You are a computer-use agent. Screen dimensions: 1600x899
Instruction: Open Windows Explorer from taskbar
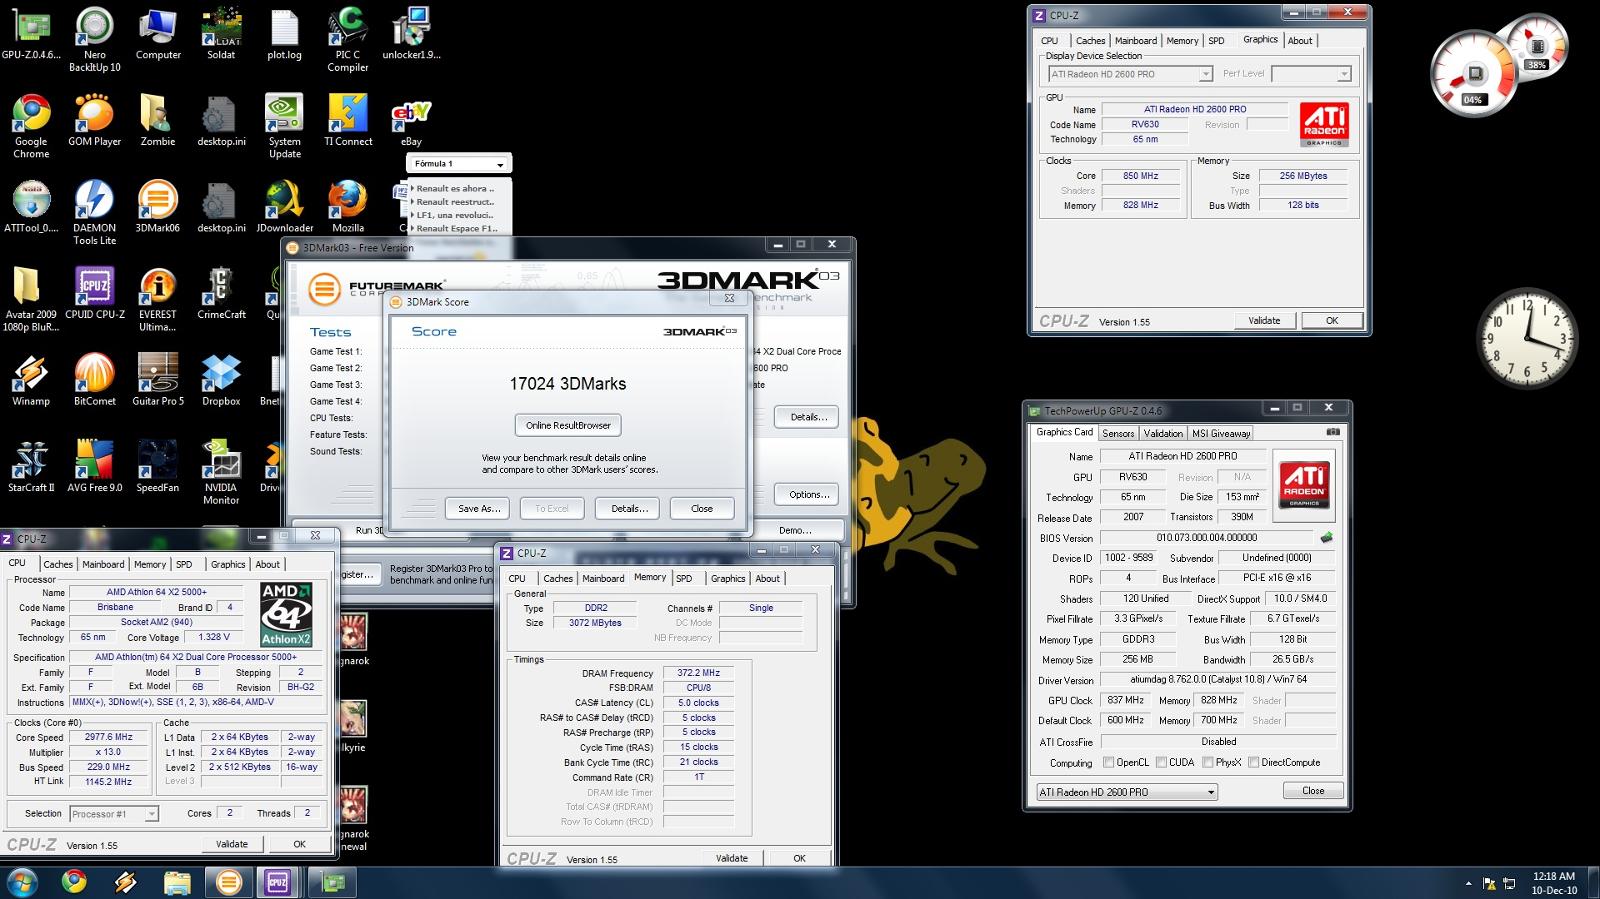(x=177, y=882)
